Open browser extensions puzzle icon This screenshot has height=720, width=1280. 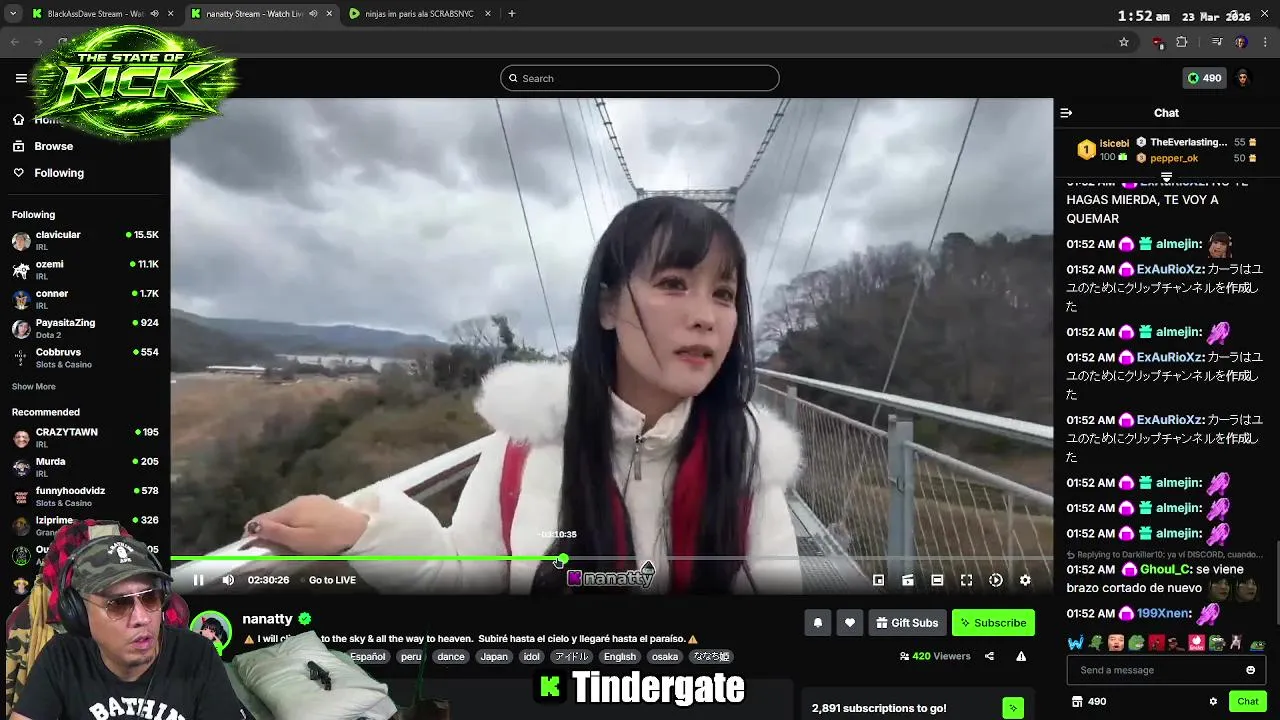click(1182, 42)
